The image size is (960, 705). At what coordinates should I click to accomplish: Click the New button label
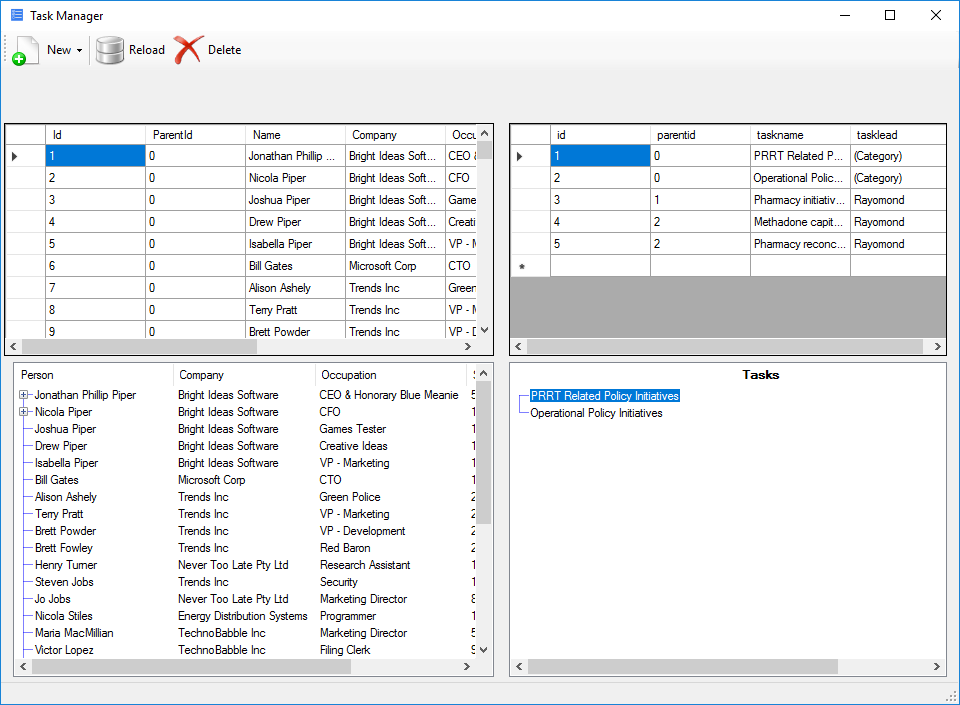[59, 50]
